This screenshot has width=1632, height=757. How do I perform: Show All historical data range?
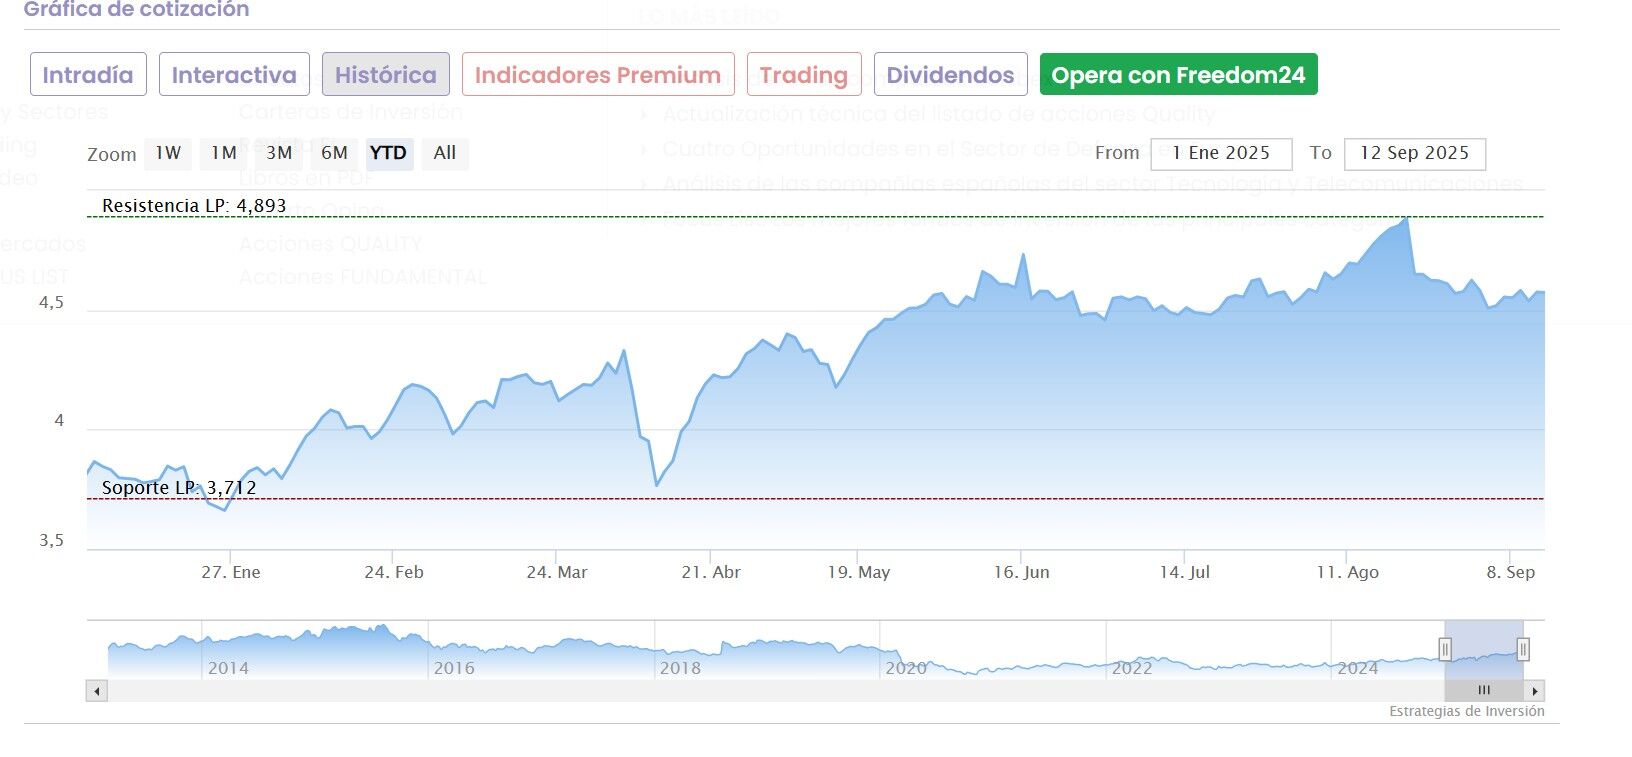point(445,153)
